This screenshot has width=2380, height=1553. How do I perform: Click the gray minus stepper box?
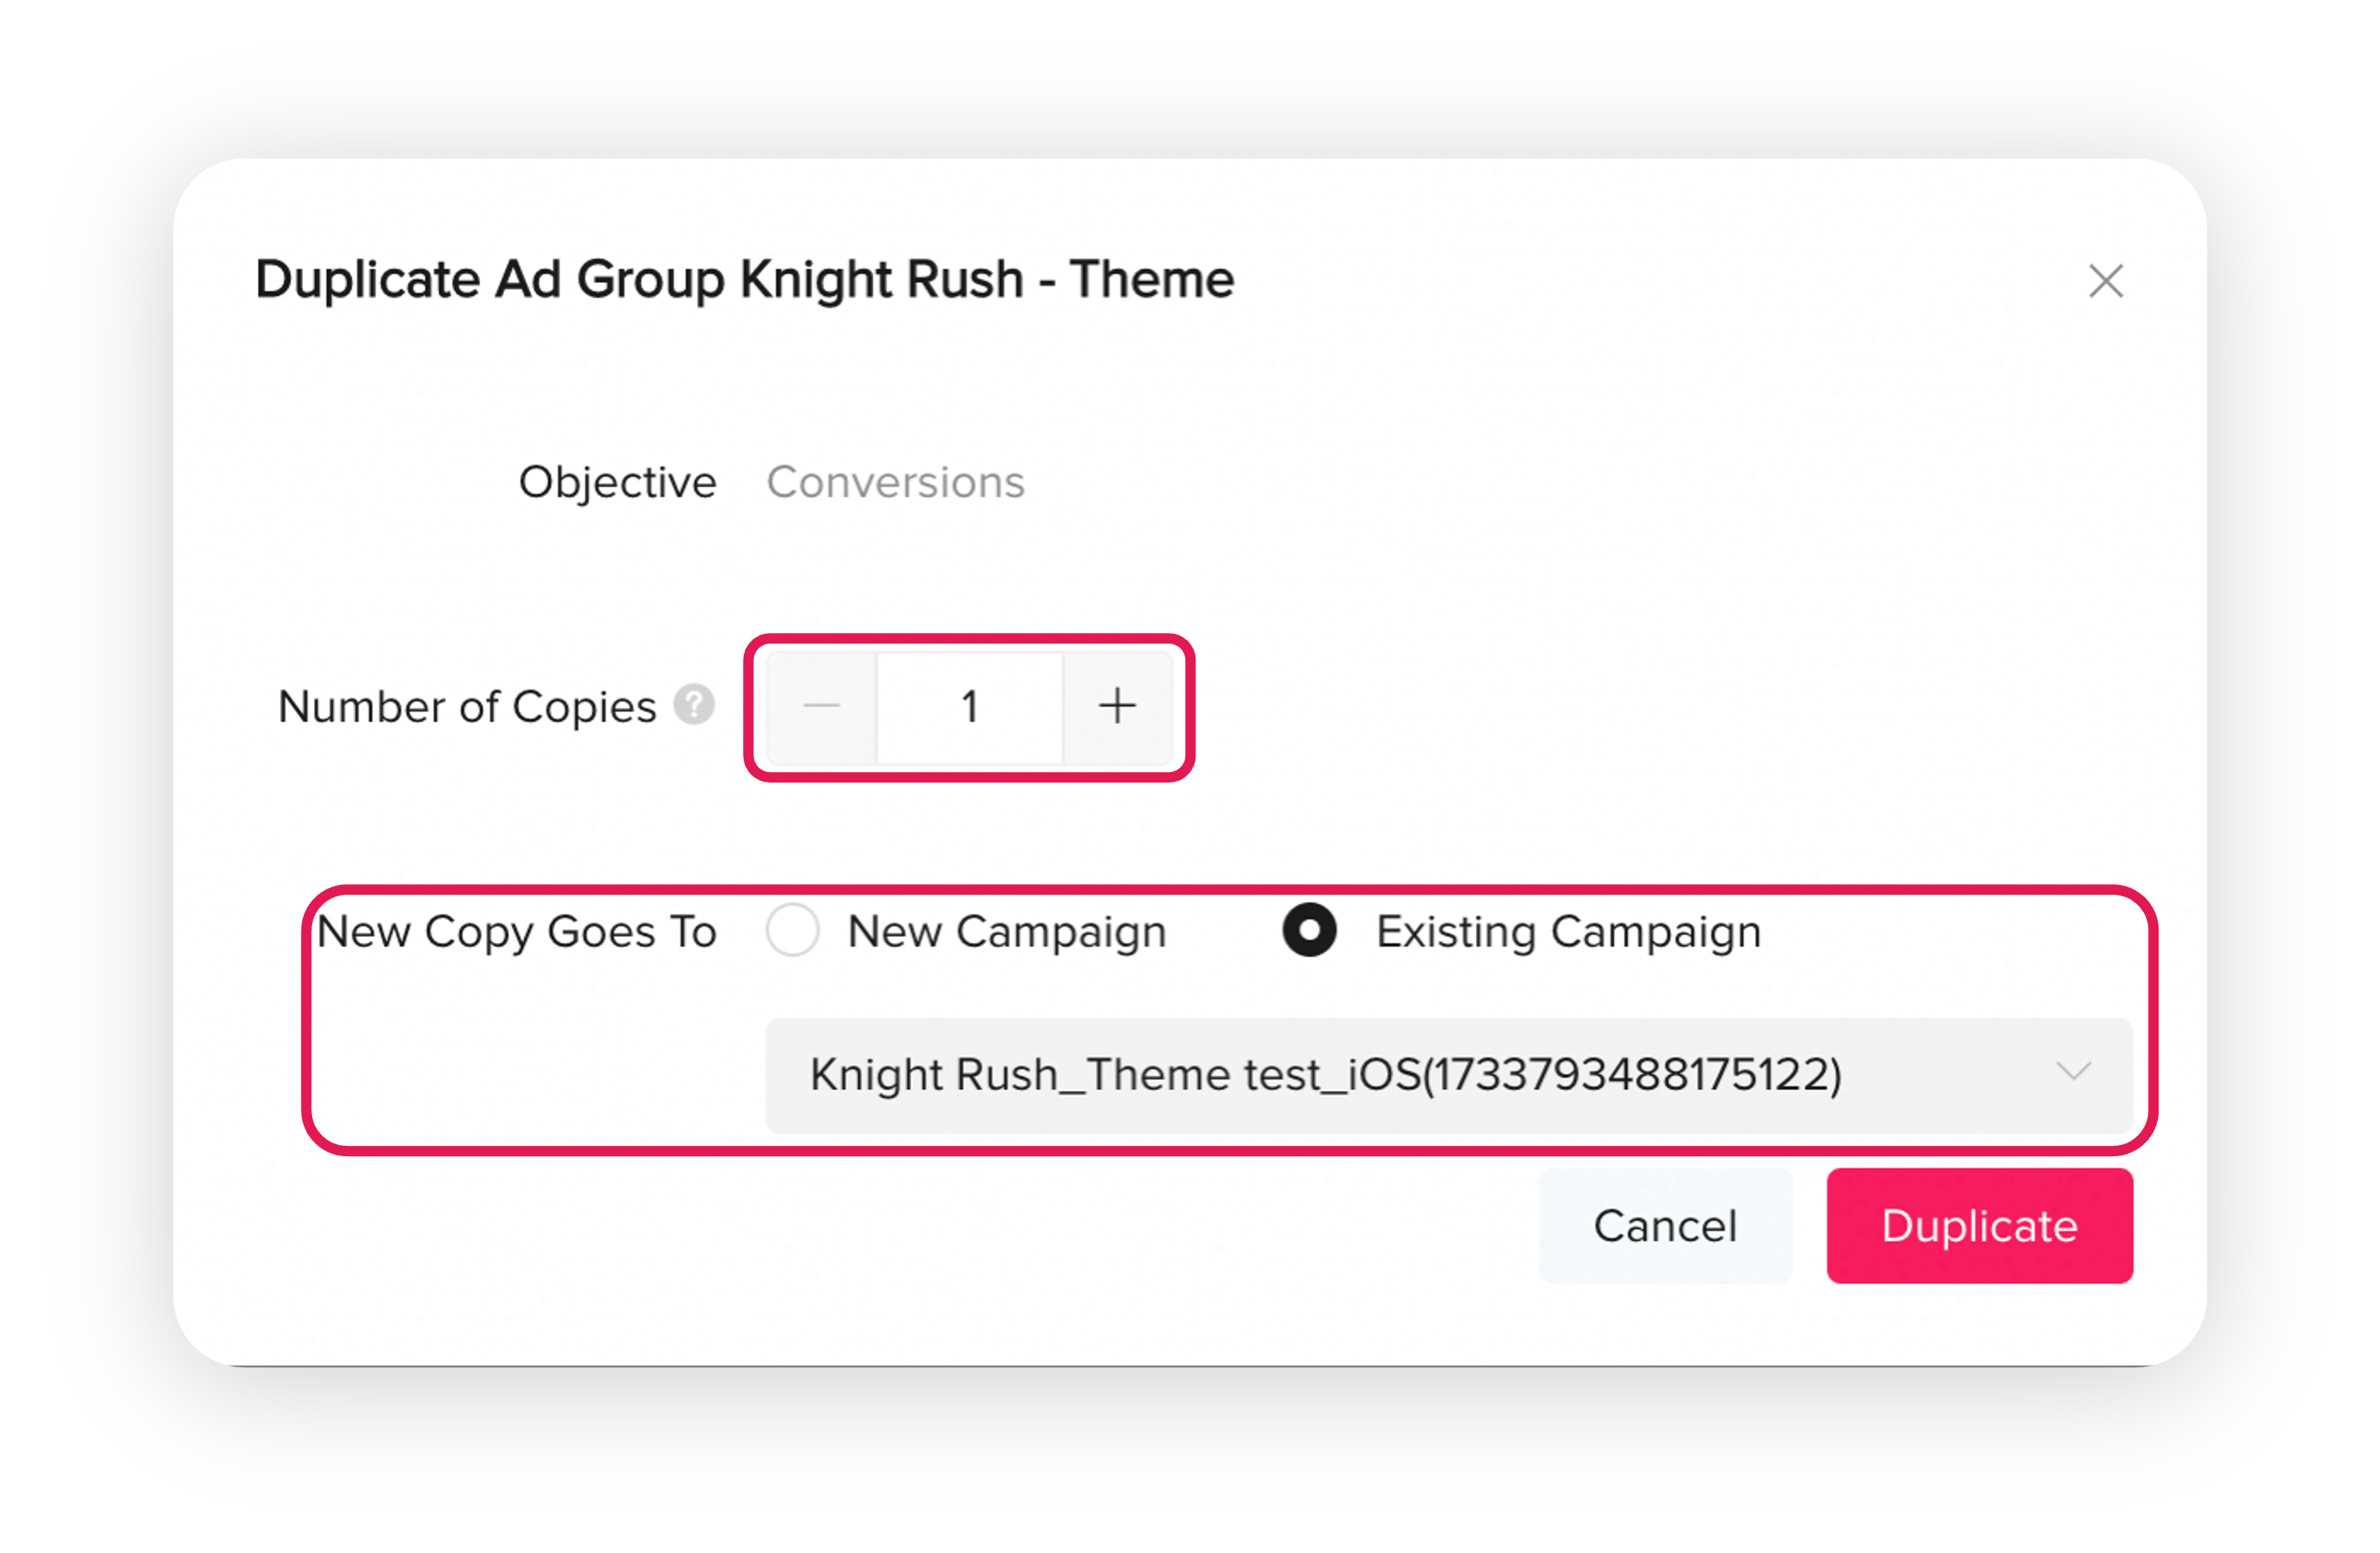click(822, 707)
